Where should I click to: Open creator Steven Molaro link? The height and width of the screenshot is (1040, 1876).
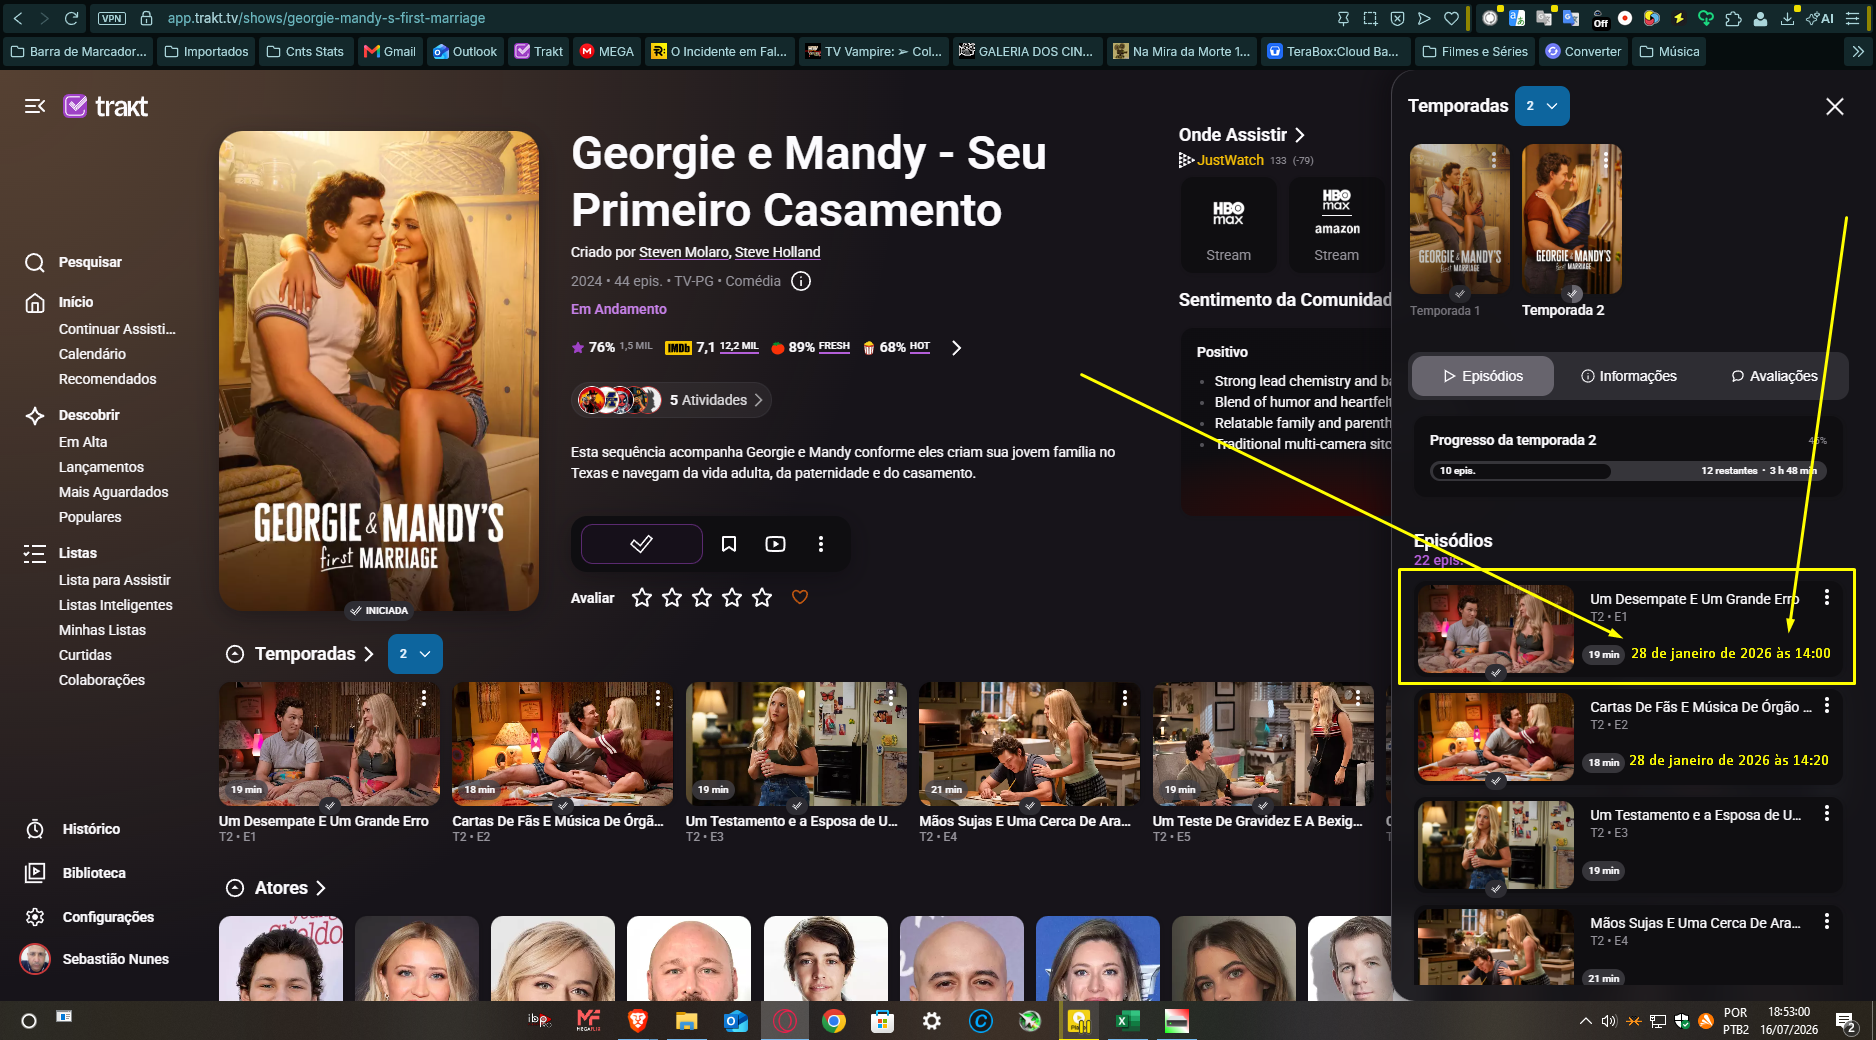684,252
